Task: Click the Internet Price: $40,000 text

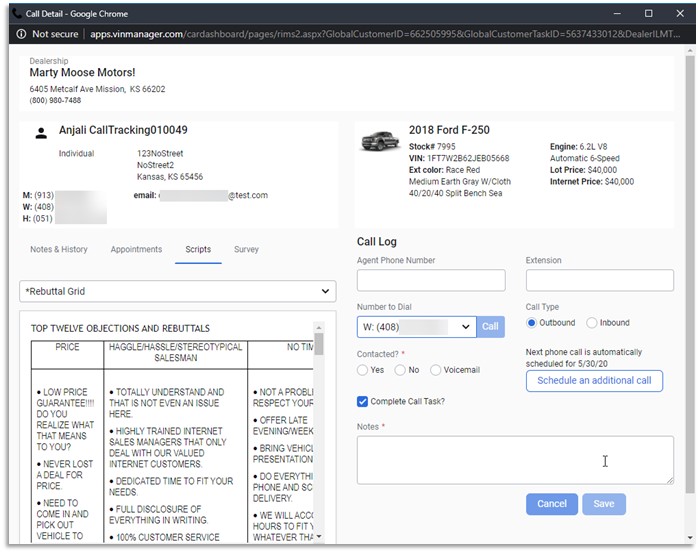Action: (x=592, y=182)
